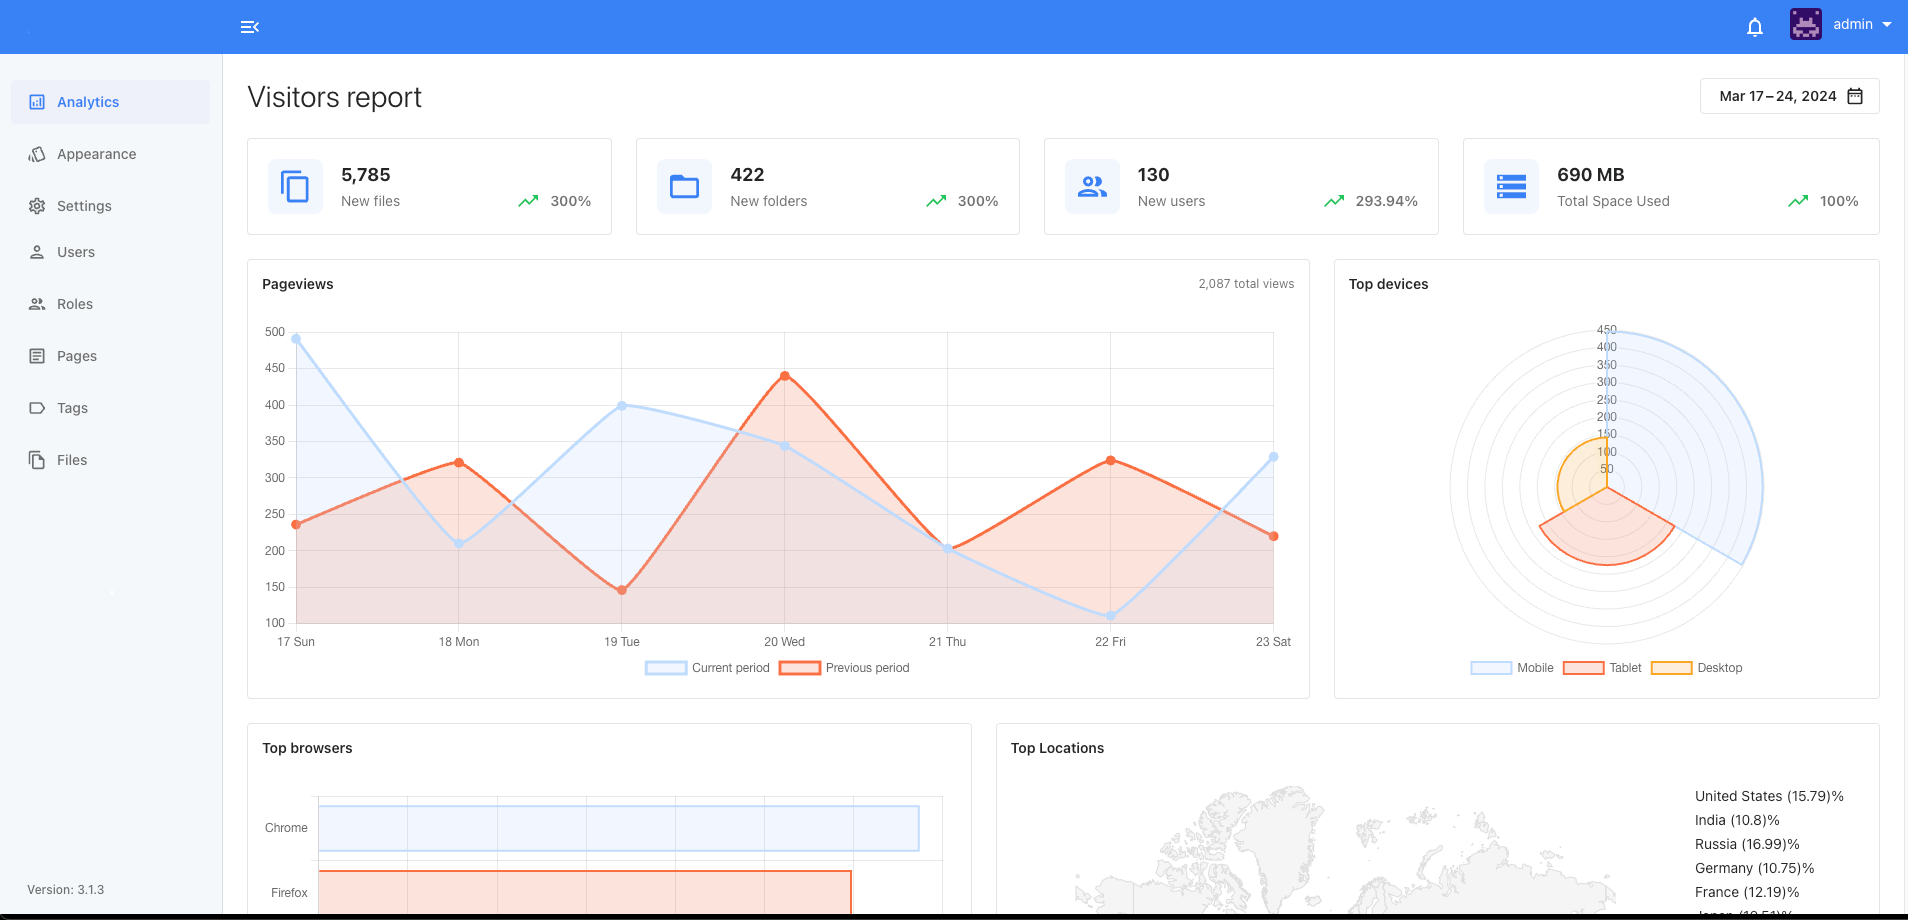
Task: Open the notifications bell
Action: (x=1754, y=27)
